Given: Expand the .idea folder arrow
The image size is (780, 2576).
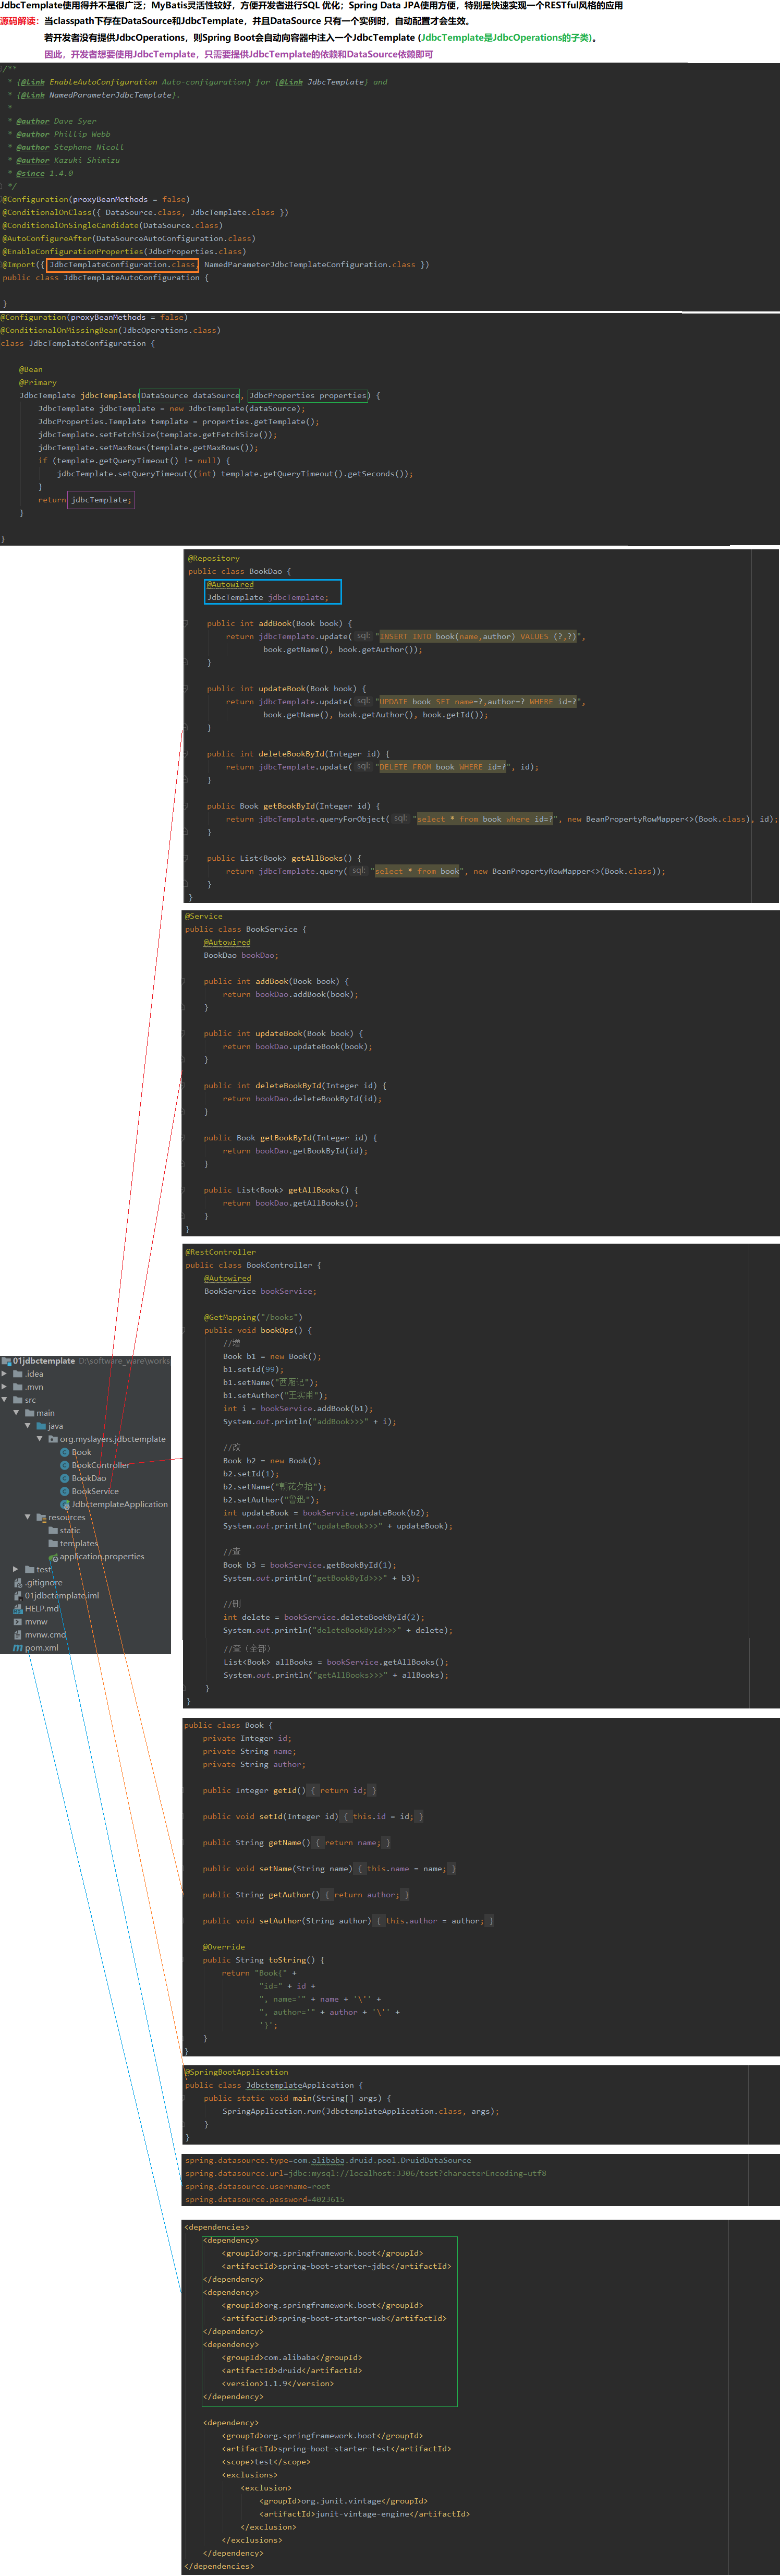Looking at the screenshot, I should (x=5, y=1374).
